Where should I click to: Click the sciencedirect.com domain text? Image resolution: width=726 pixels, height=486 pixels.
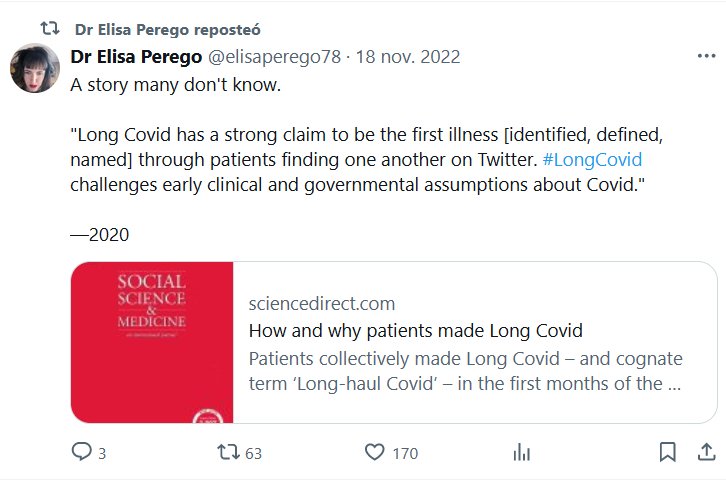(x=321, y=303)
